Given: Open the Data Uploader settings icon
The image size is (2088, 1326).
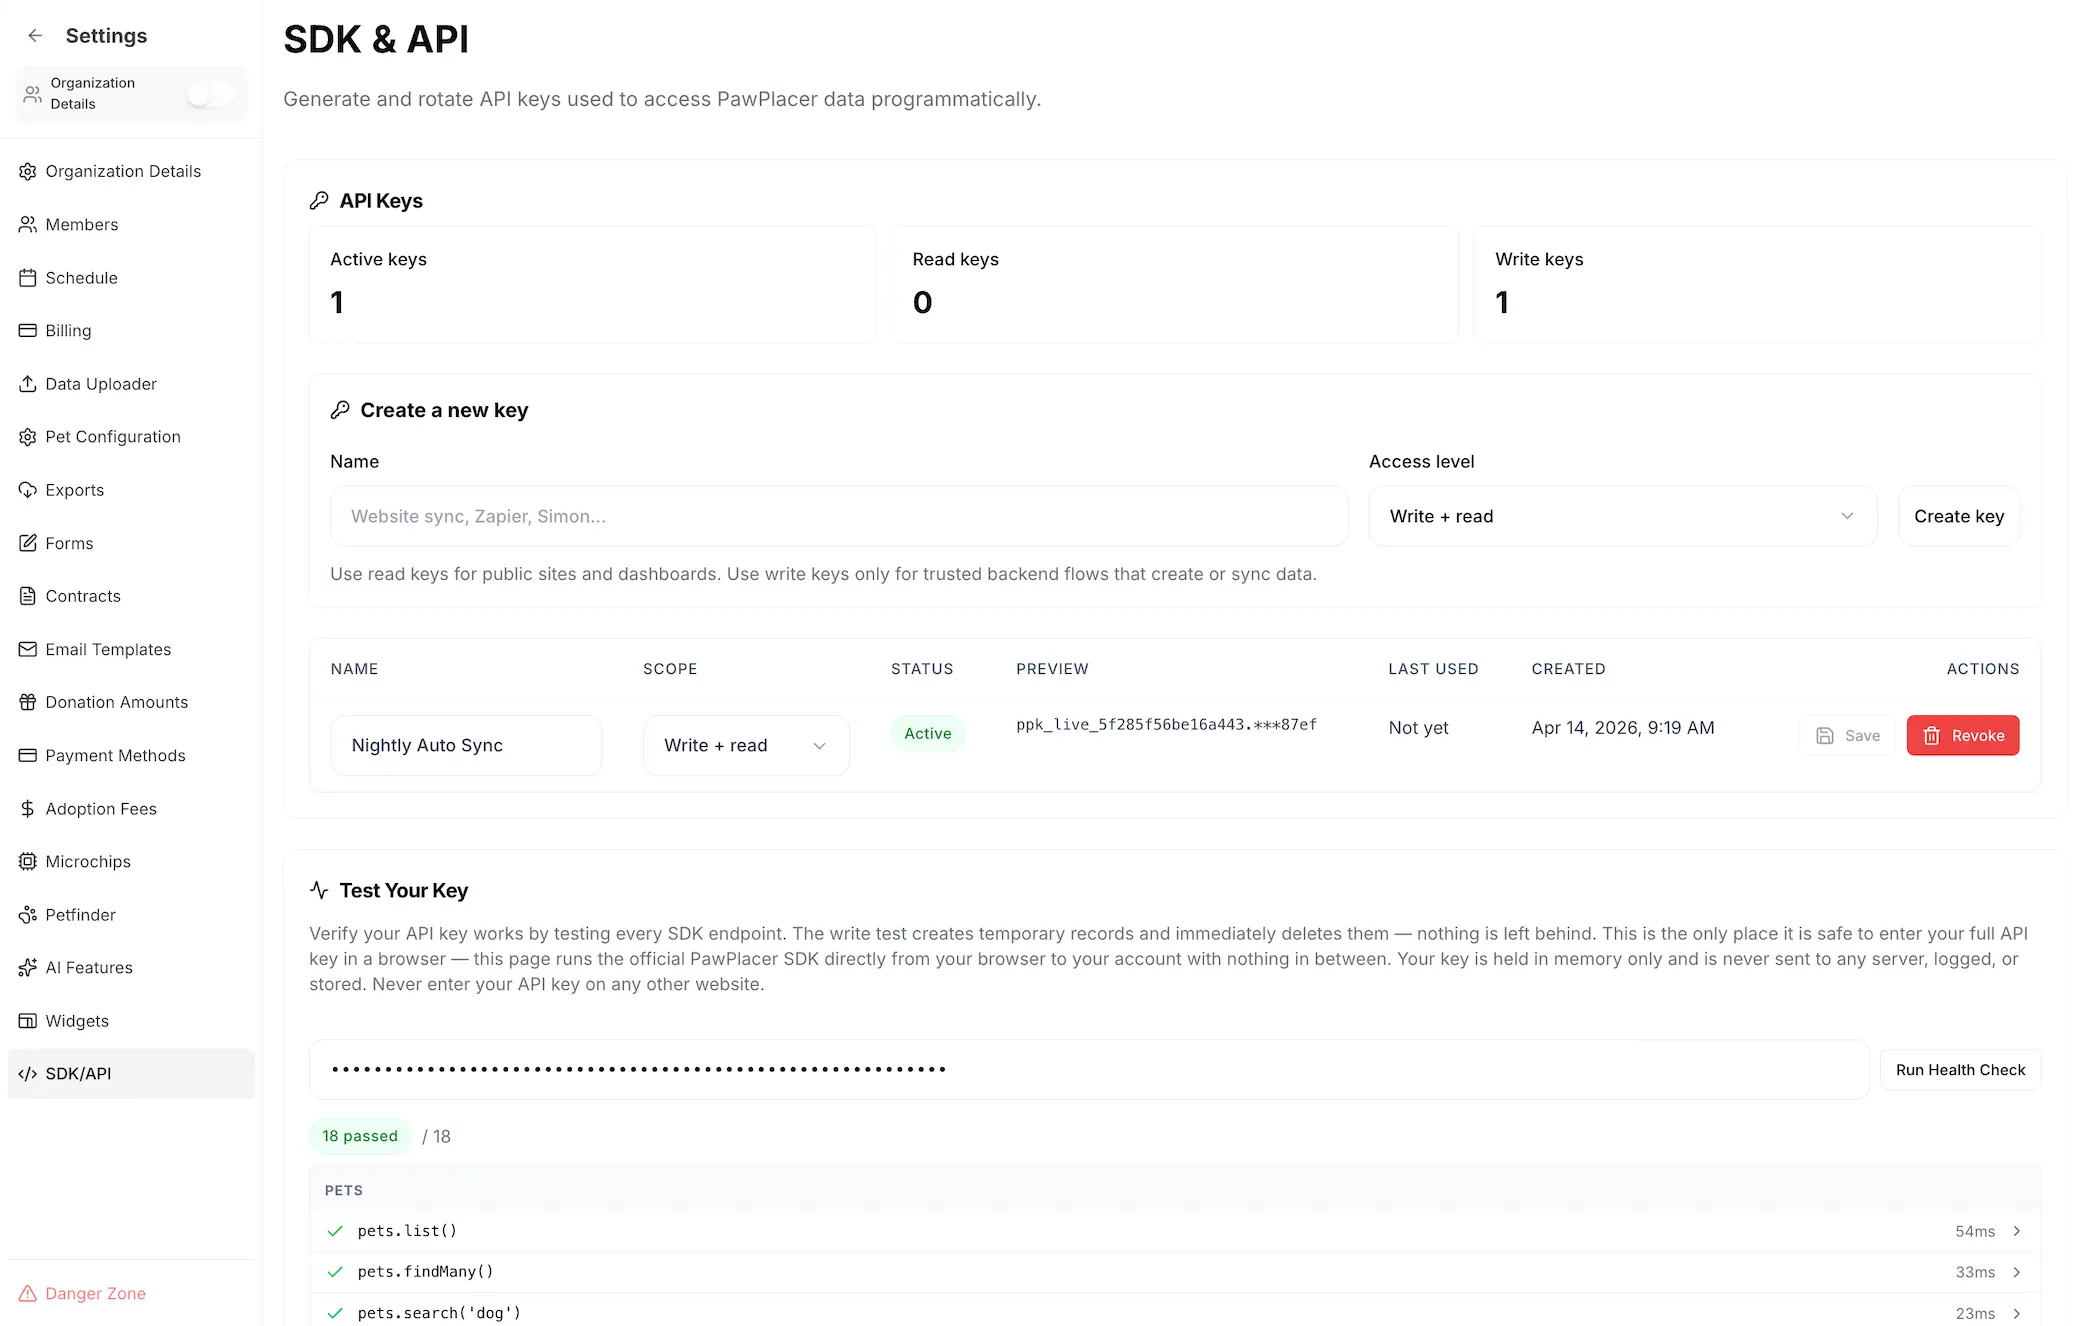Looking at the screenshot, I should (28, 384).
